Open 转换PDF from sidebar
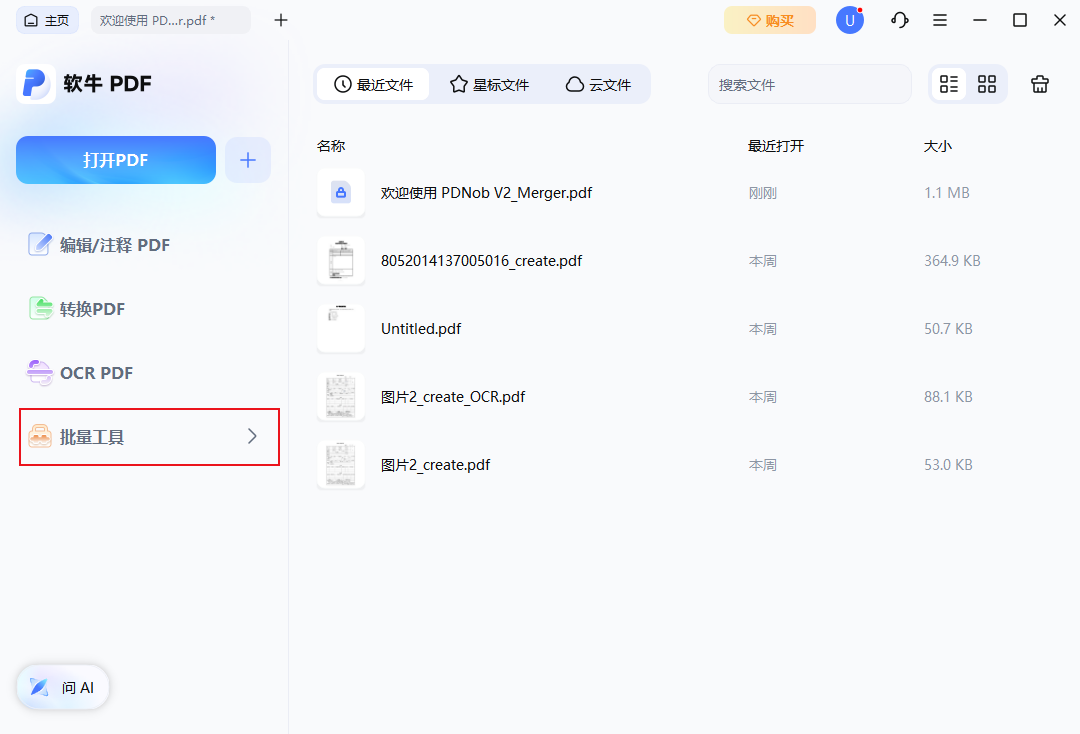The height and width of the screenshot is (734, 1080). point(76,308)
